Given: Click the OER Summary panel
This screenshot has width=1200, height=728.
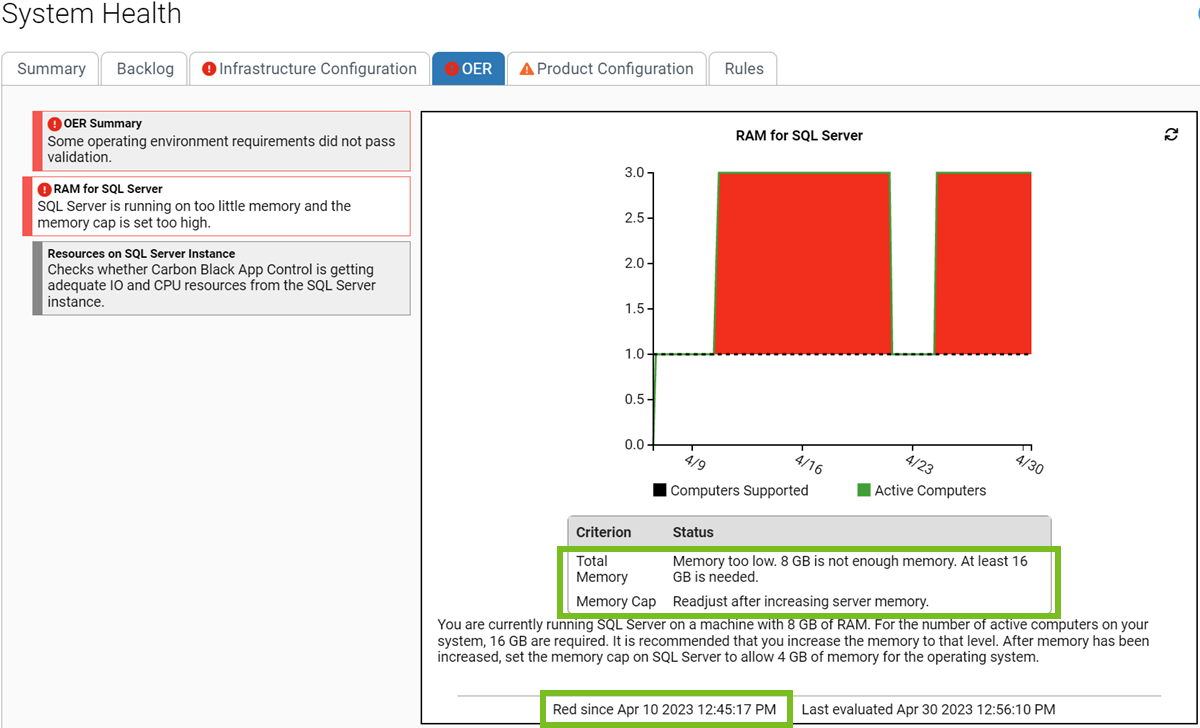Looking at the screenshot, I should click(x=221, y=140).
